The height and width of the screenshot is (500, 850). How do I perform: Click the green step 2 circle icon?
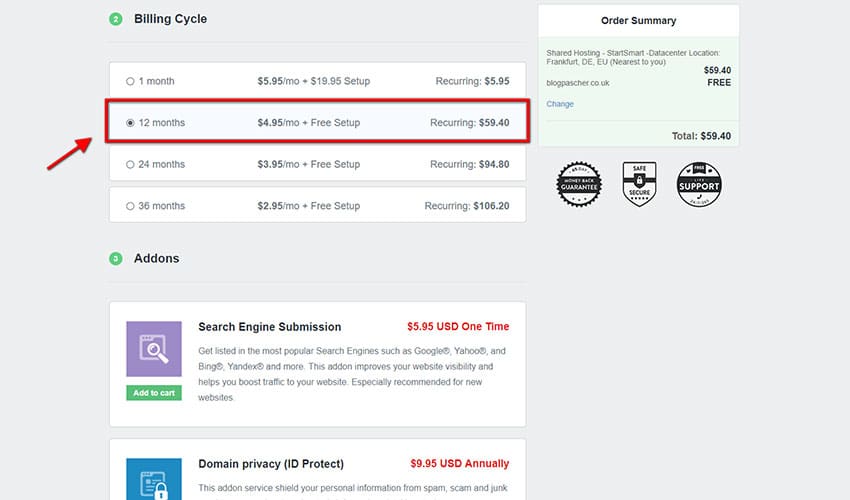[116, 19]
